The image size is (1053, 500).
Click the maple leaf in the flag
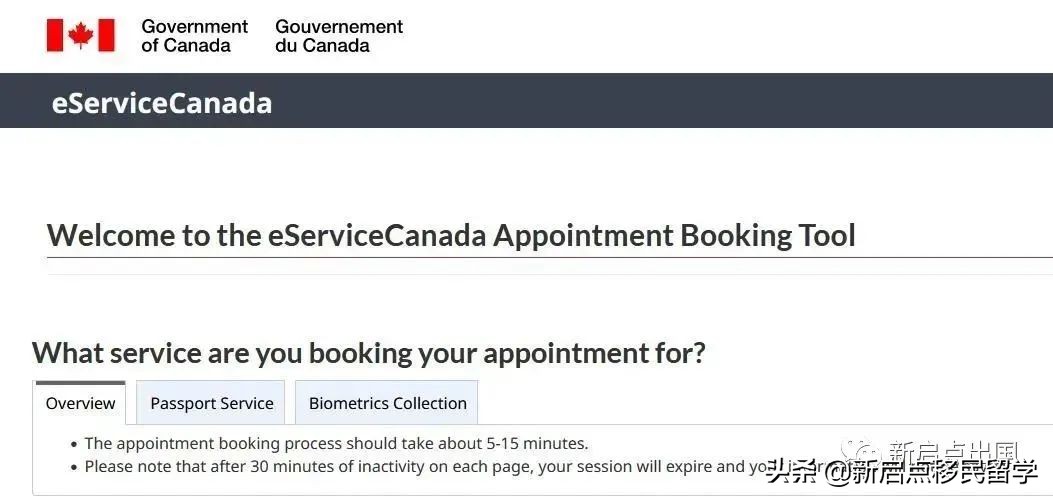coord(81,35)
